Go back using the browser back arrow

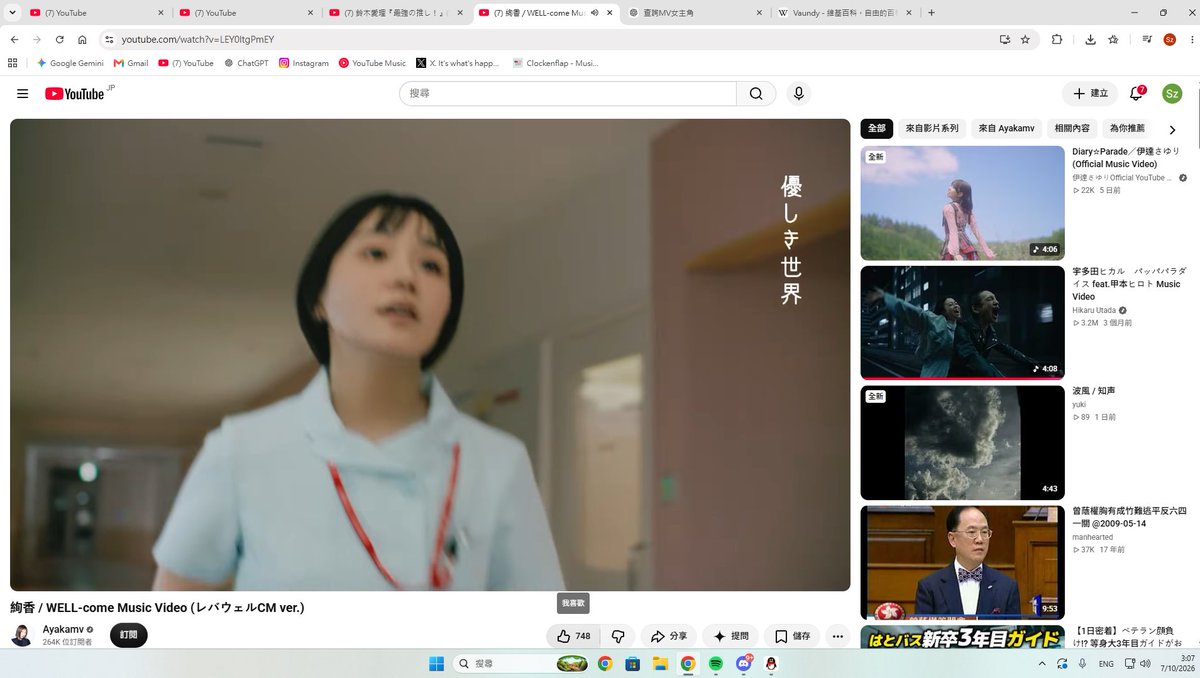pyautogui.click(x=14, y=39)
